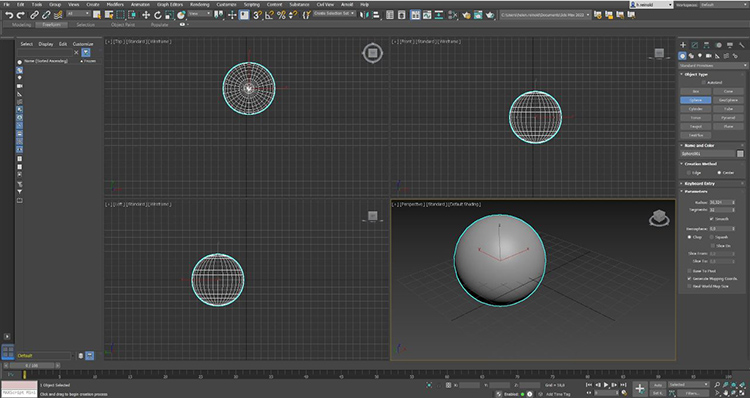Click the Radius value field
Screen dimensions: 750x398
(720, 202)
